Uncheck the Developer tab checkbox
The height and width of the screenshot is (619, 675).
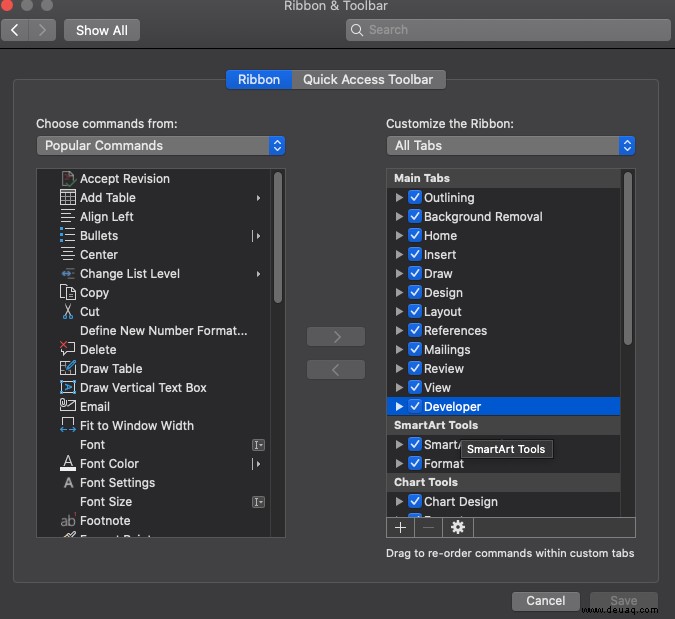415,406
